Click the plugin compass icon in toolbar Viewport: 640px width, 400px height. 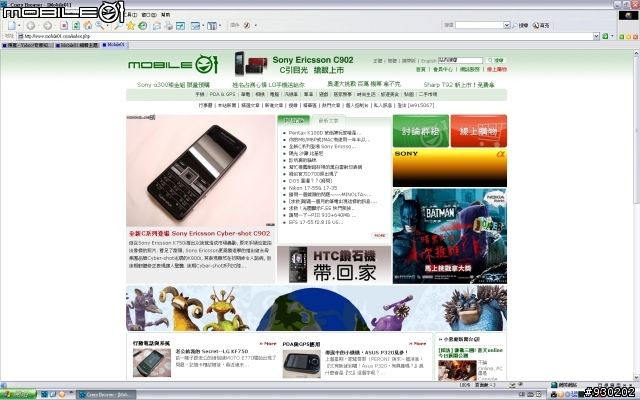pyautogui.click(x=247, y=25)
